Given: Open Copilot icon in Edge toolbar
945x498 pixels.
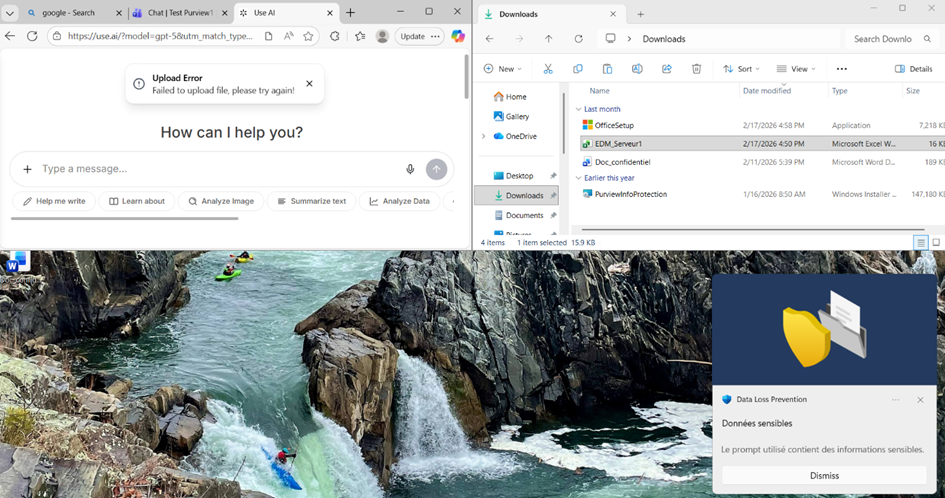Looking at the screenshot, I should pos(458,36).
